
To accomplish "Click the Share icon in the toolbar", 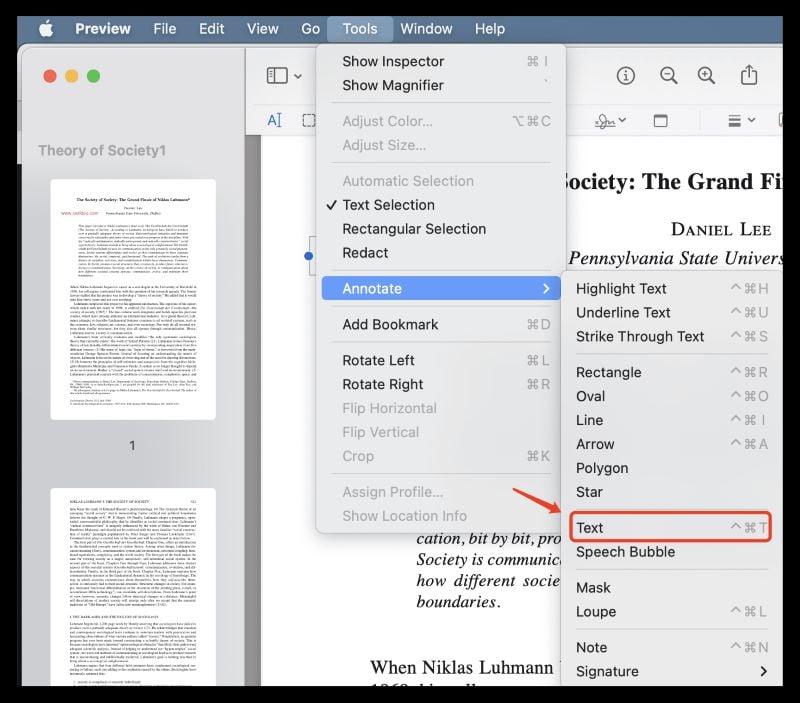I will coord(749,75).
